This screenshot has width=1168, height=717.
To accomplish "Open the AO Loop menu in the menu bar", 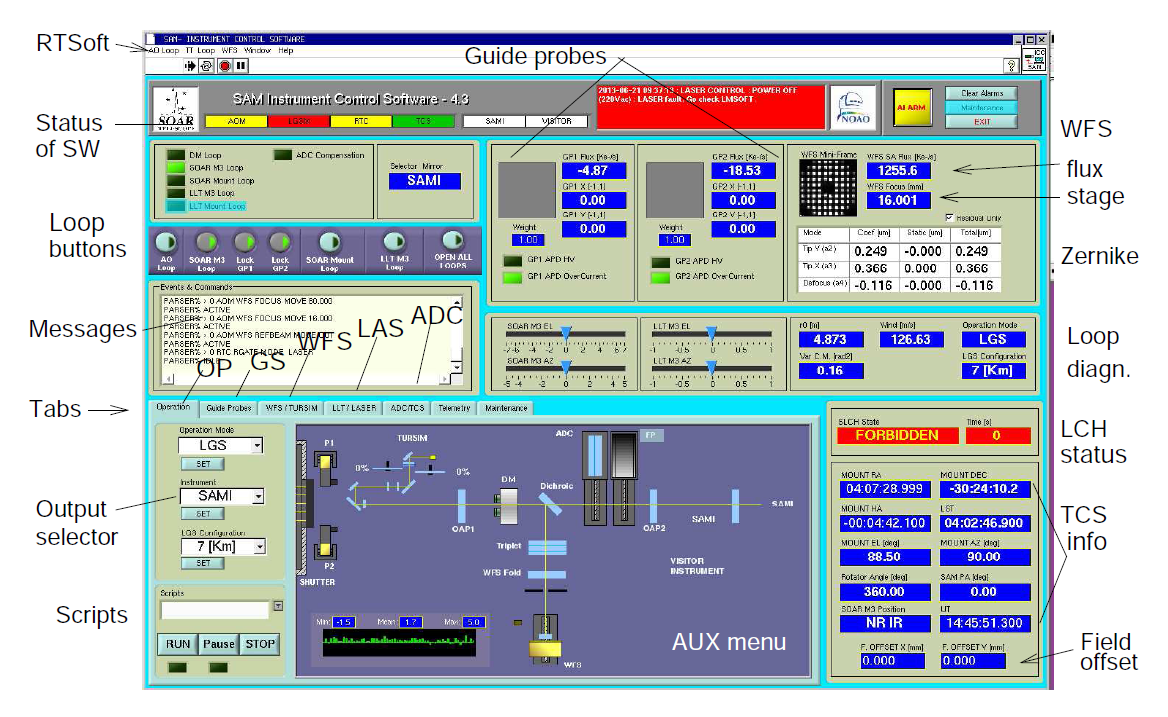I will point(163,51).
